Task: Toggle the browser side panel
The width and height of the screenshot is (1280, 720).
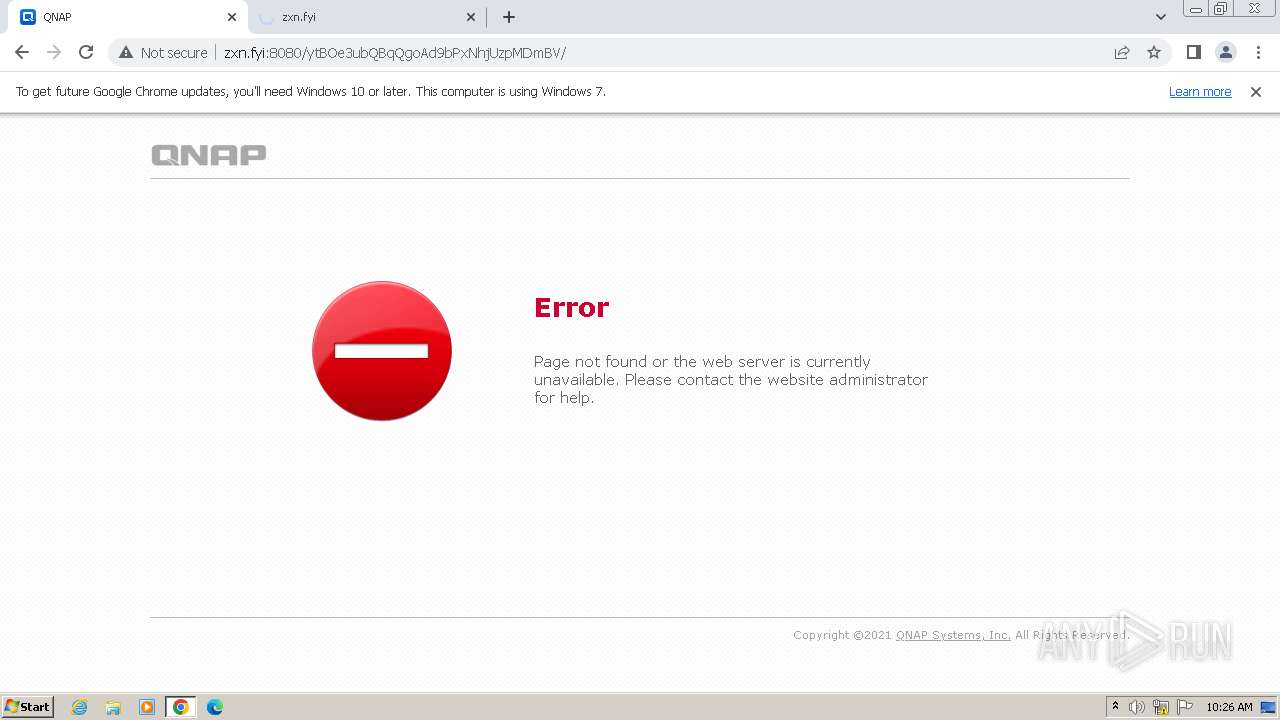Action: click(x=1193, y=52)
